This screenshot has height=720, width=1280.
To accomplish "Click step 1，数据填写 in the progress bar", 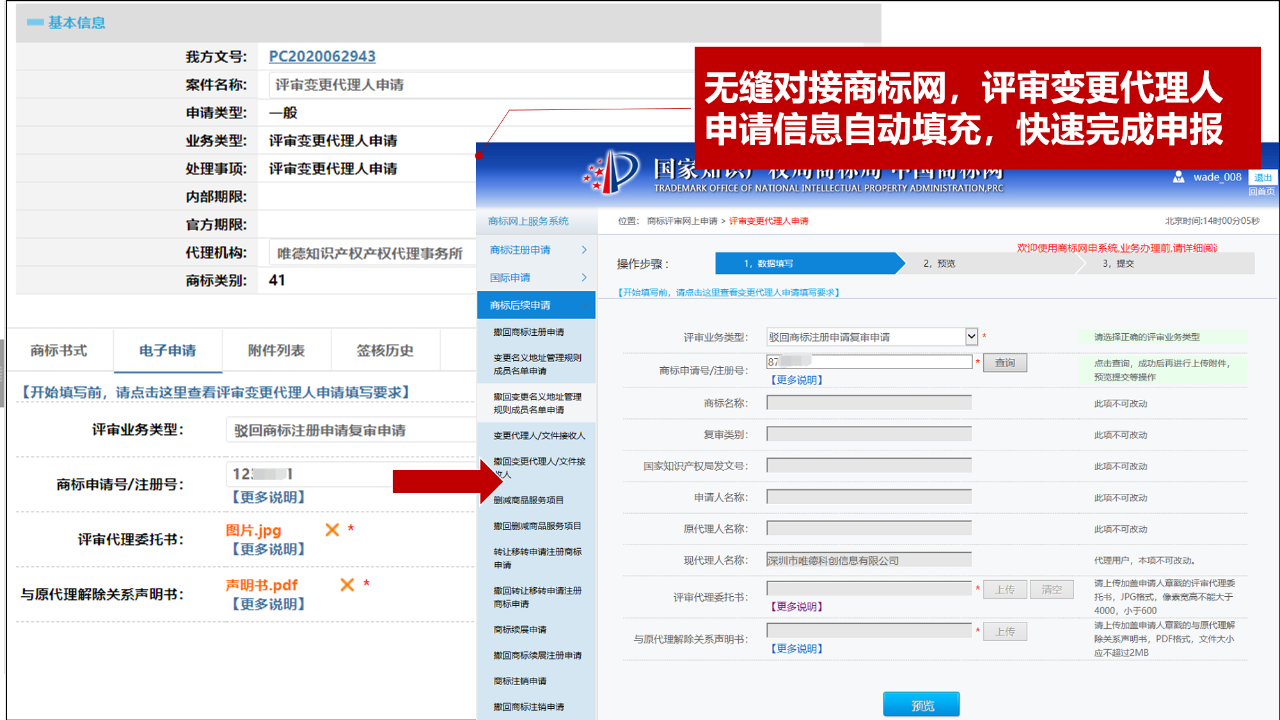I will (808, 263).
